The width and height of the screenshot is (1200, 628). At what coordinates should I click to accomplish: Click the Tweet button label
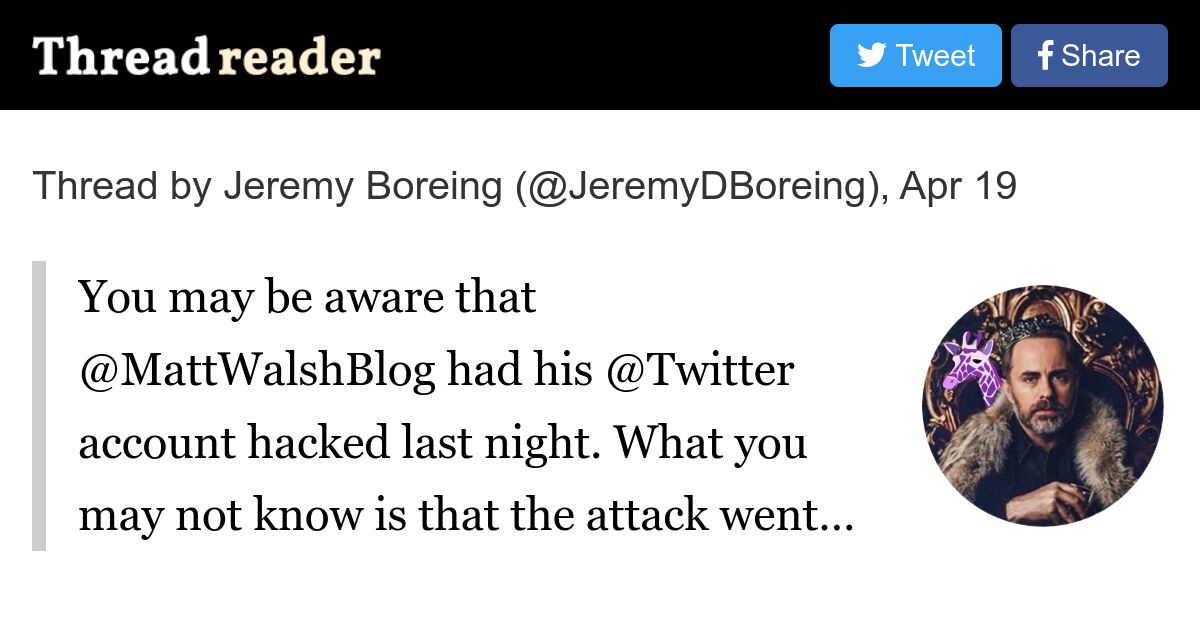(935, 56)
